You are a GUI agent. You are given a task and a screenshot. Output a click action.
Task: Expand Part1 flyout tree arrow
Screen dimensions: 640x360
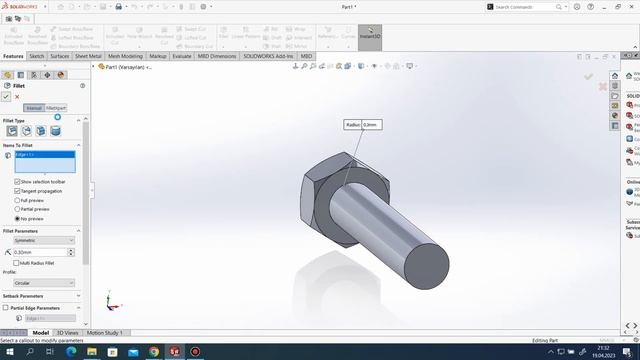[x=93, y=67]
